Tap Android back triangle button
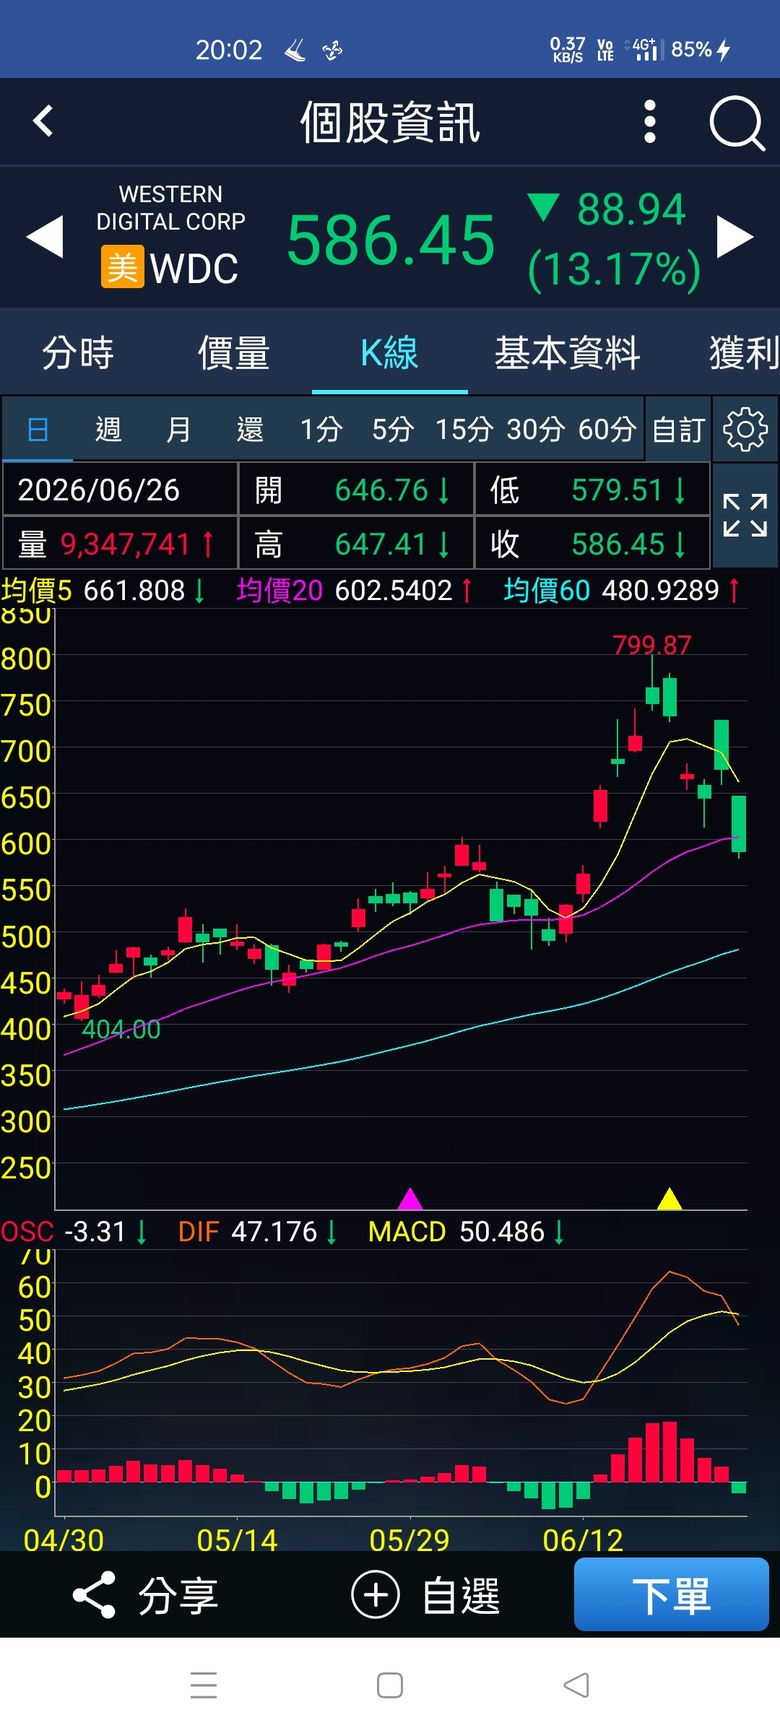The height and width of the screenshot is (1733, 780). click(x=576, y=1685)
